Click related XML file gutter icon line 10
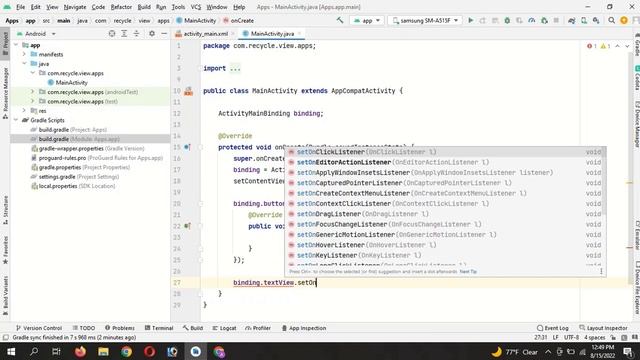Screen dimensions: 640x360 (x=188, y=91)
